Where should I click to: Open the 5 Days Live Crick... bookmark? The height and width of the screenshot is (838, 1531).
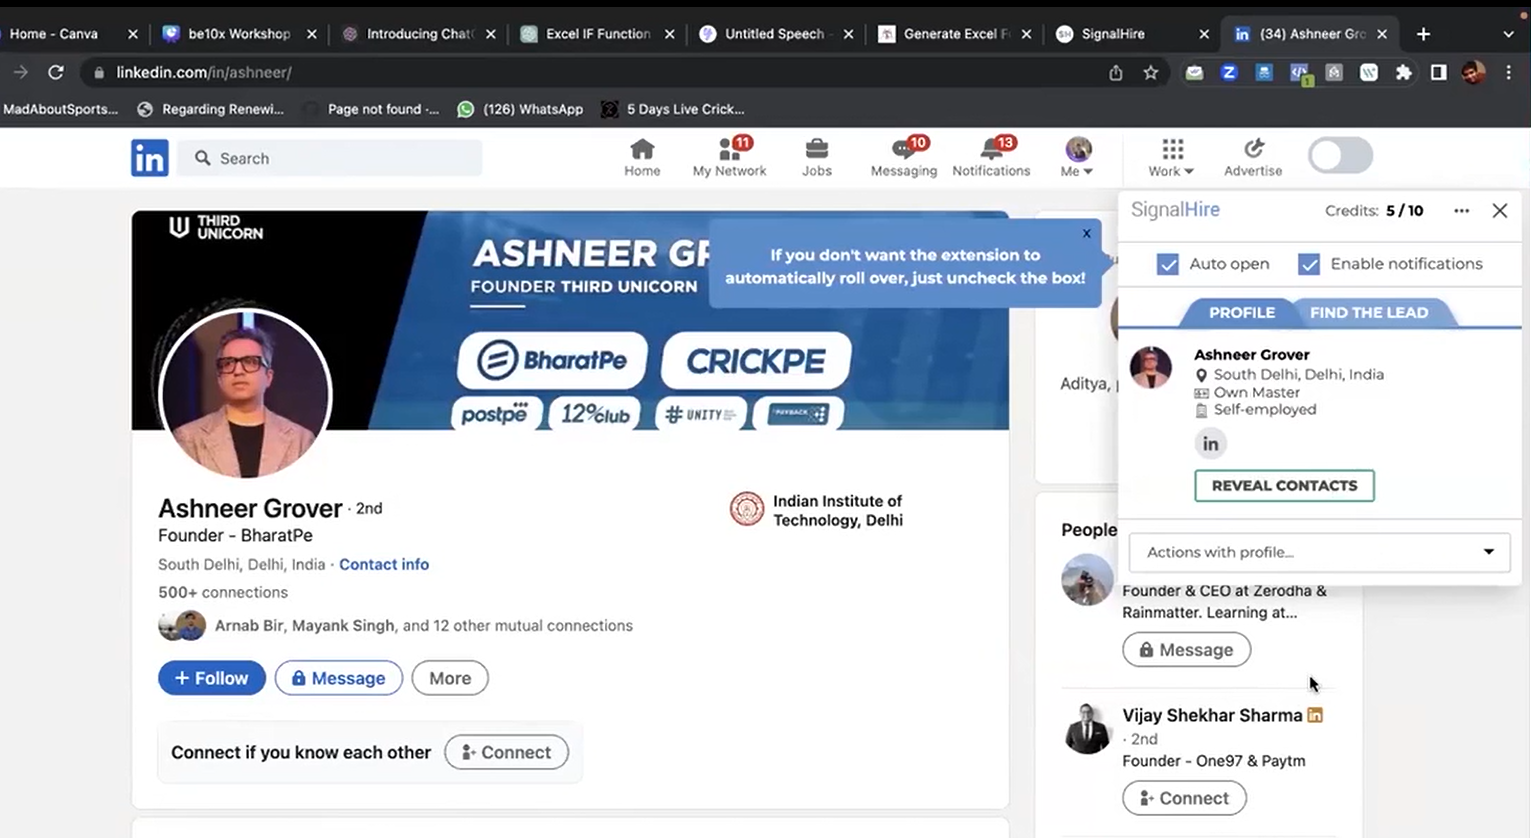(x=672, y=109)
